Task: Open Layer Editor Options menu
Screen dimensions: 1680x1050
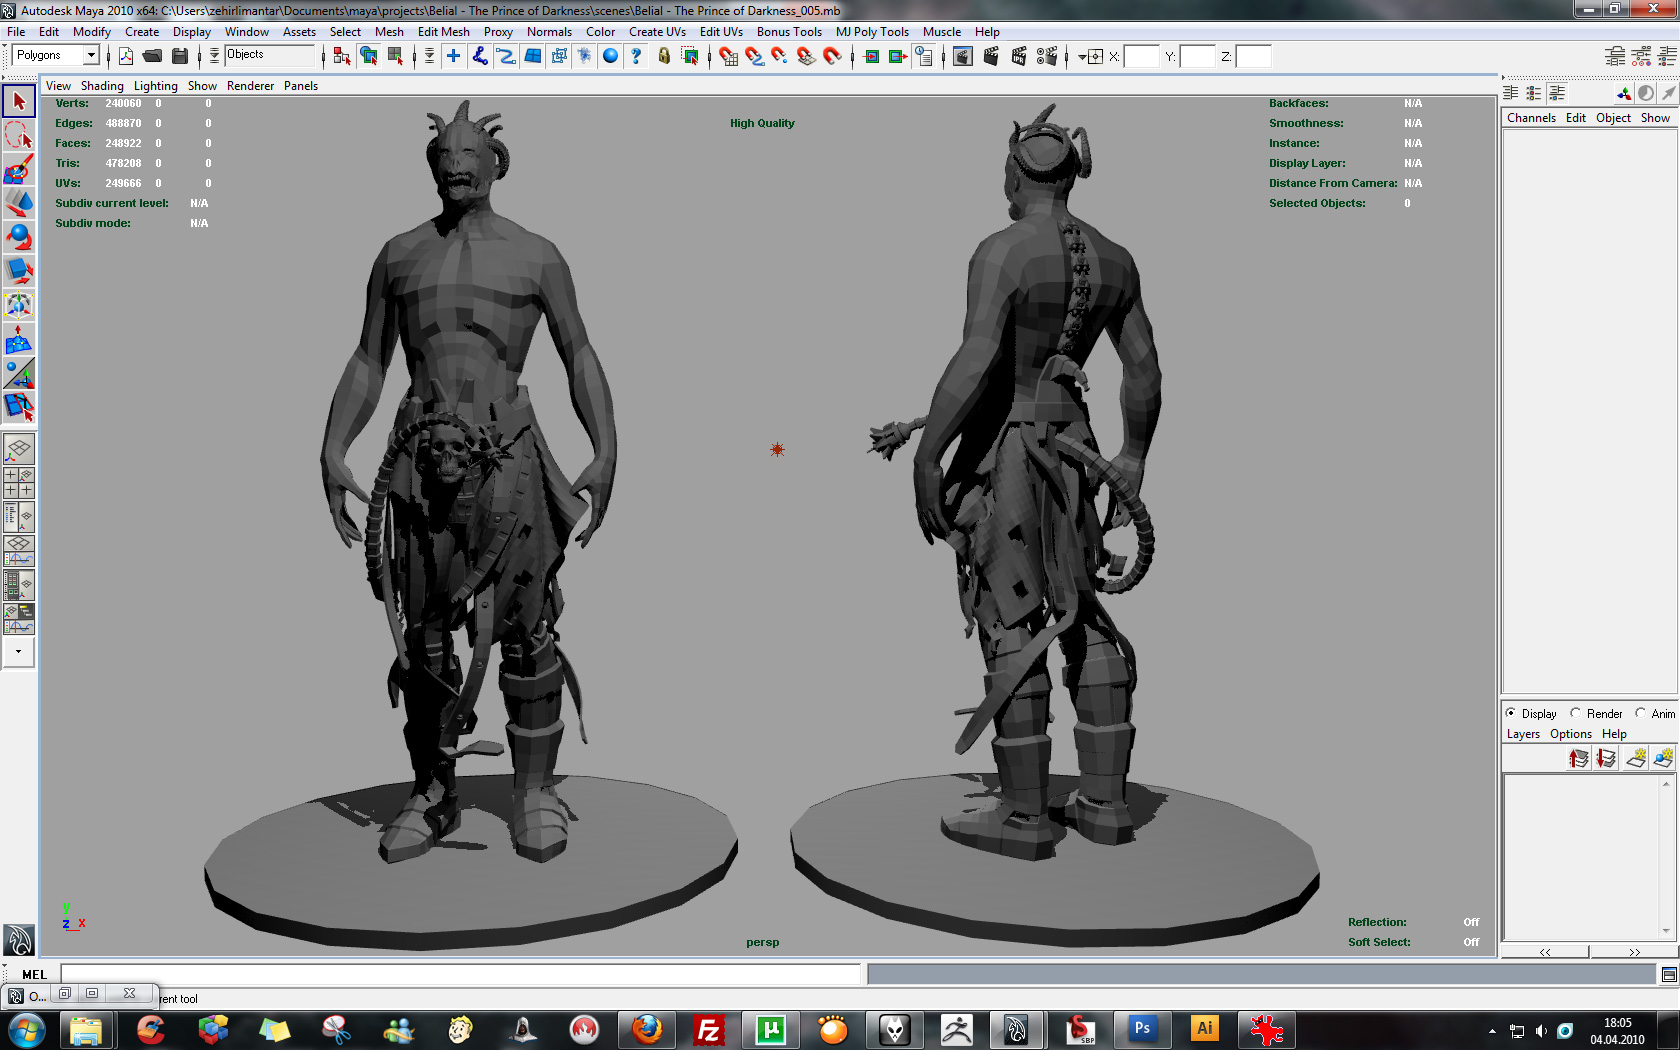Action: (x=1570, y=734)
